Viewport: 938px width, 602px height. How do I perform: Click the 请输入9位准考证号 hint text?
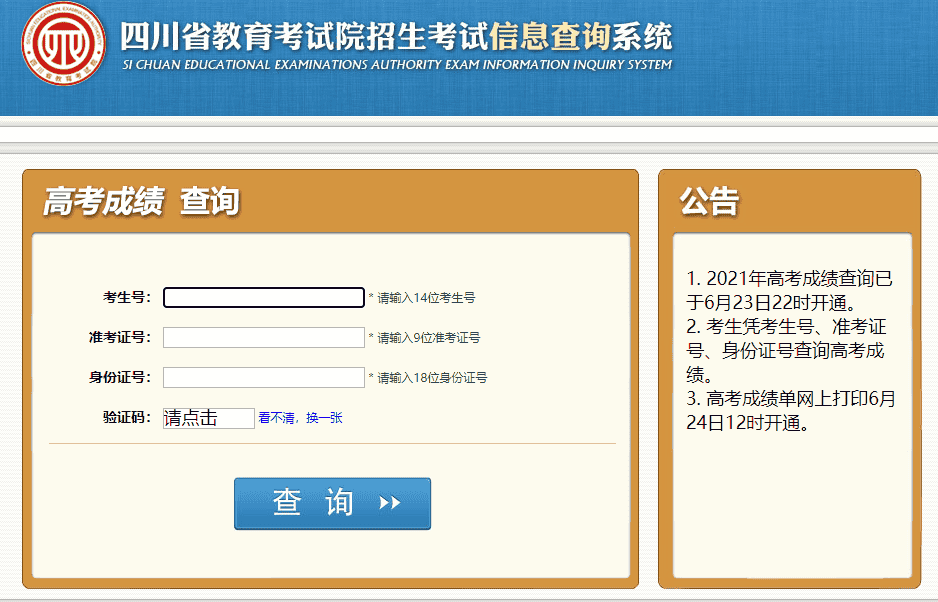pos(424,338)
